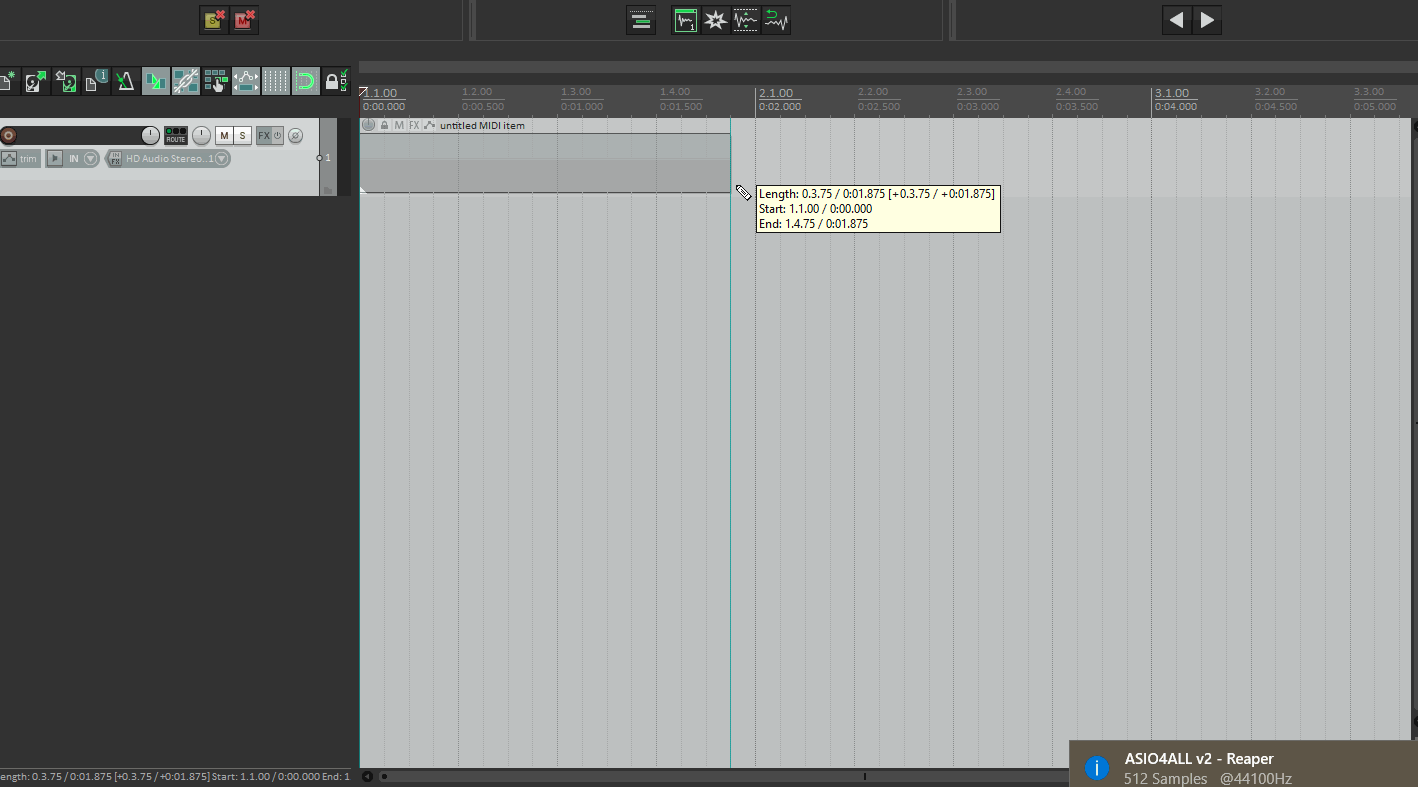
Task: Click ruler at 1.2.00
Action: pos(478,93)
